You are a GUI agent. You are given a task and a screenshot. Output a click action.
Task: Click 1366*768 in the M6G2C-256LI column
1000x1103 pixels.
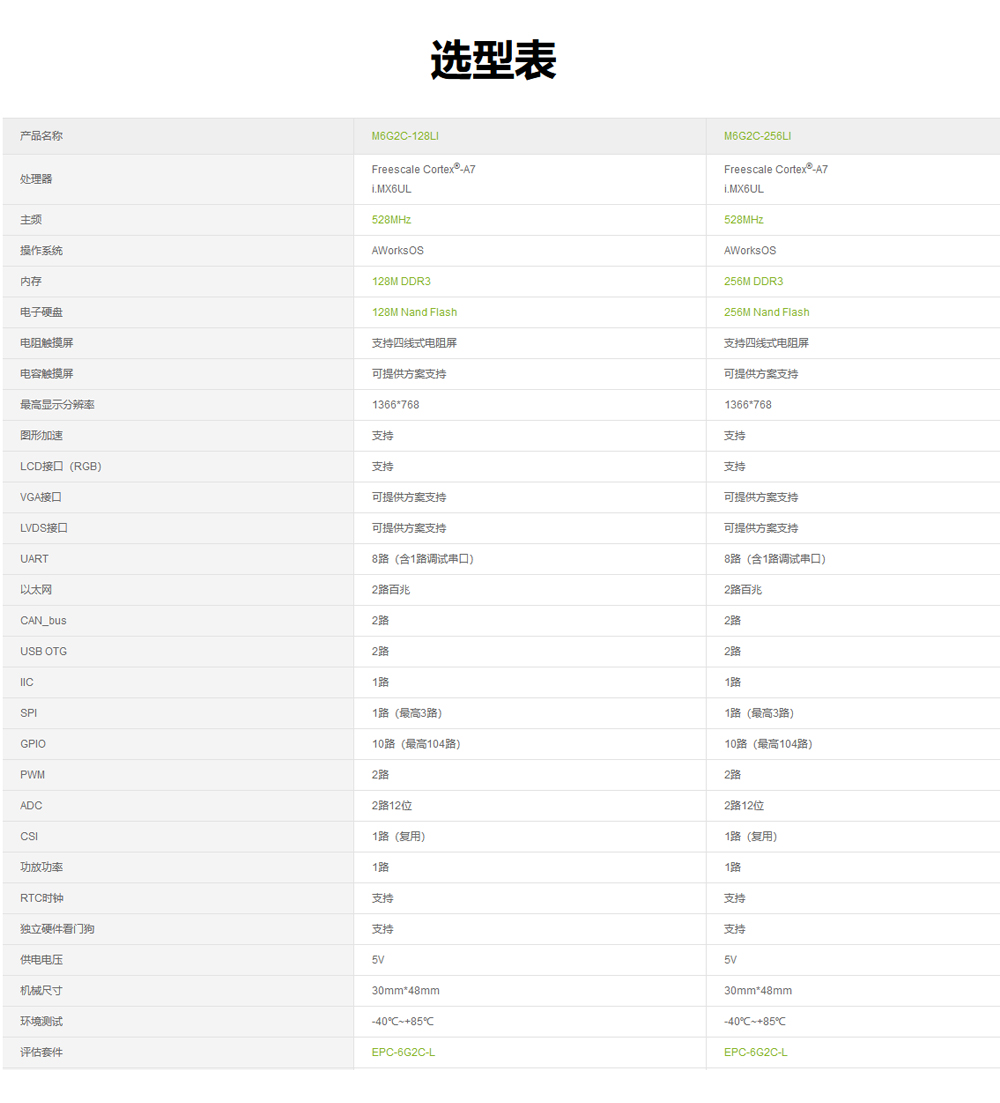coord(748,405)
